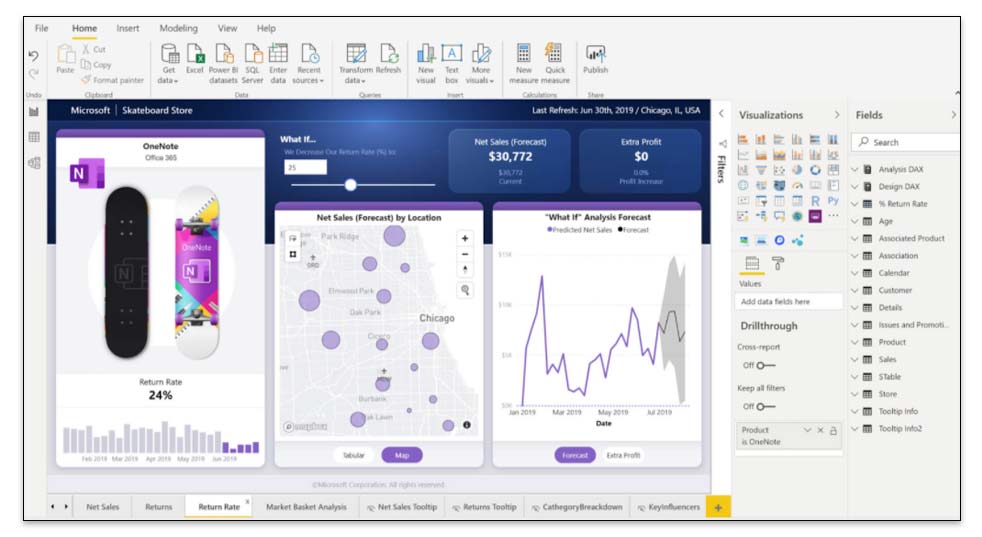Screen dimensions: 982x537
Task: Click the New measure icon
Action: coord(524,54)
